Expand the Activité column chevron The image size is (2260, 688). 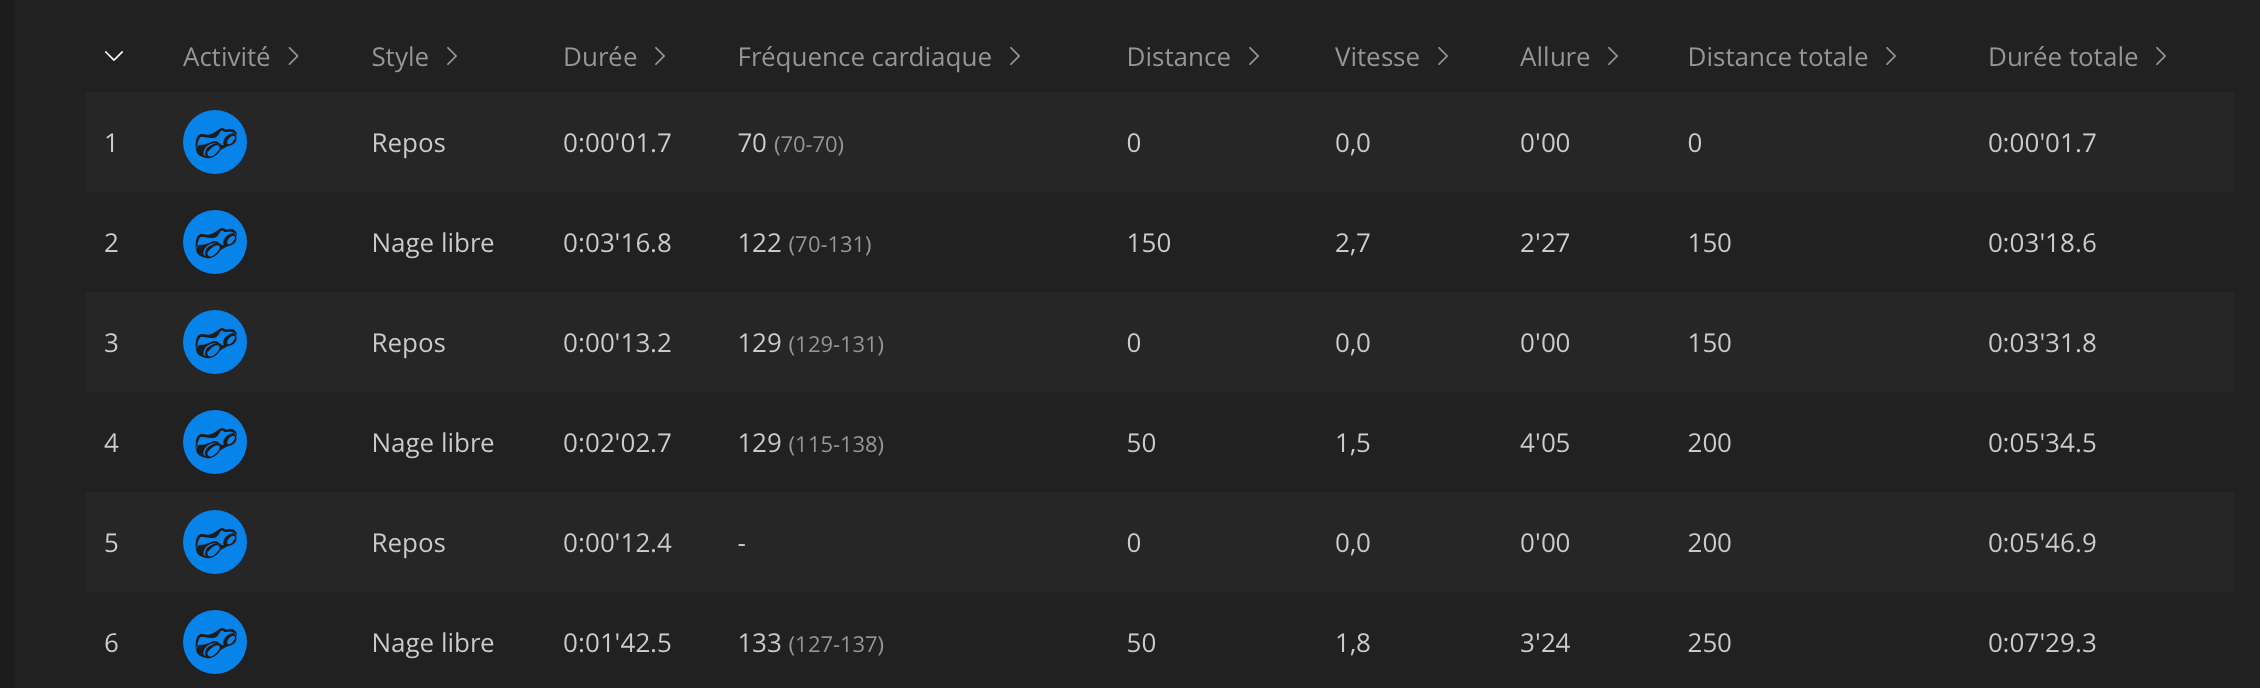[293, 56]
